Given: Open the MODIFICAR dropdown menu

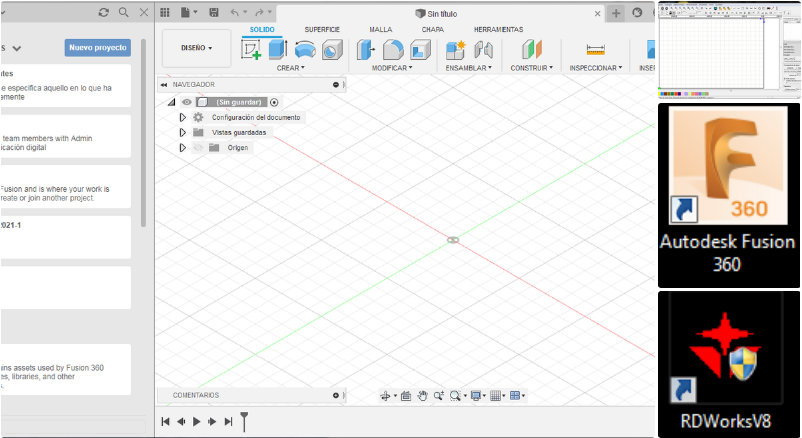Looking at the screenshot, I should pos(392,68).
